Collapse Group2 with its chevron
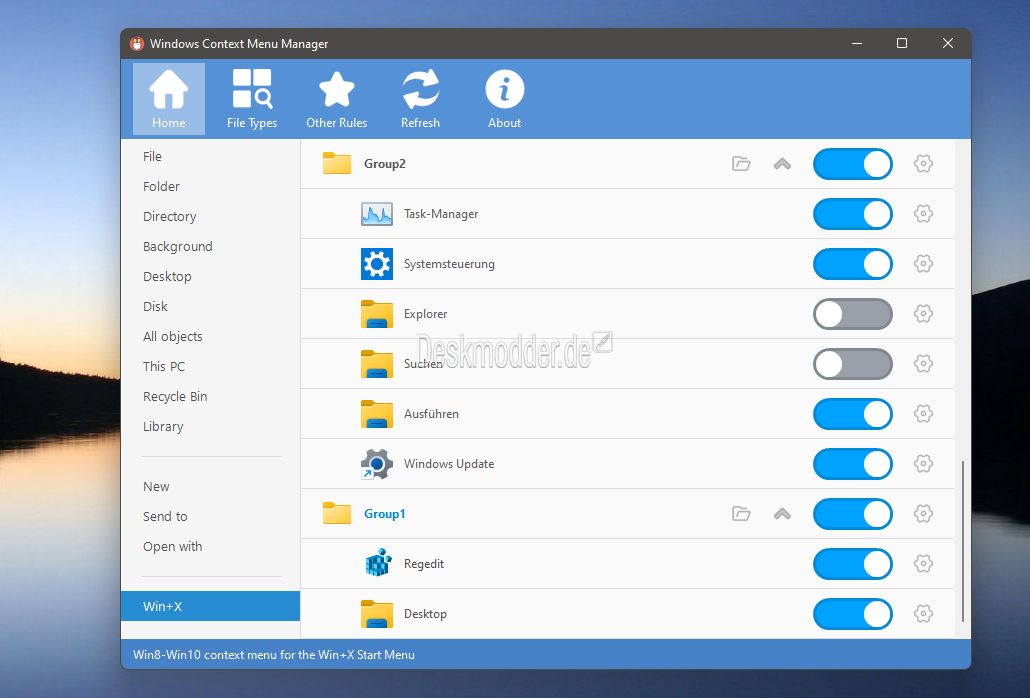This screenshot has height=698, width=1030. click(x=782, y=164)
